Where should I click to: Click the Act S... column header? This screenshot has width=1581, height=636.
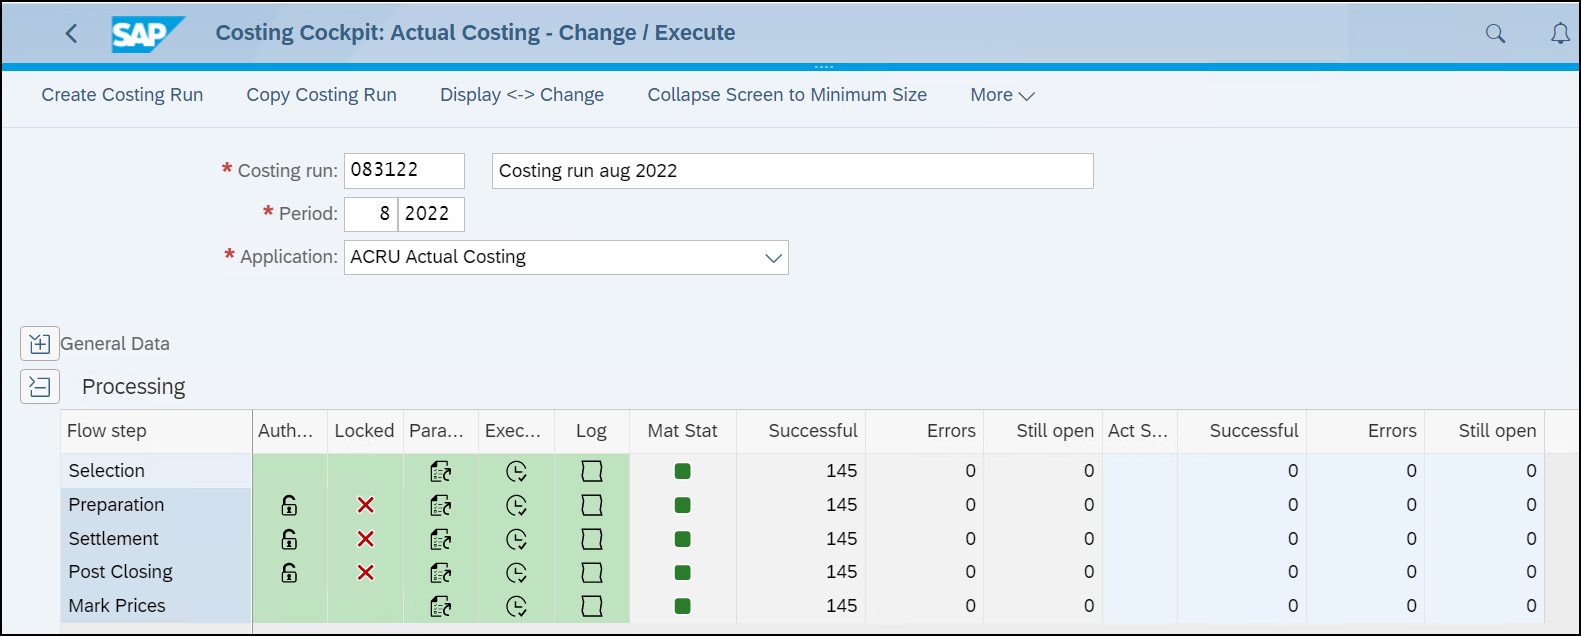[1140, 431]
